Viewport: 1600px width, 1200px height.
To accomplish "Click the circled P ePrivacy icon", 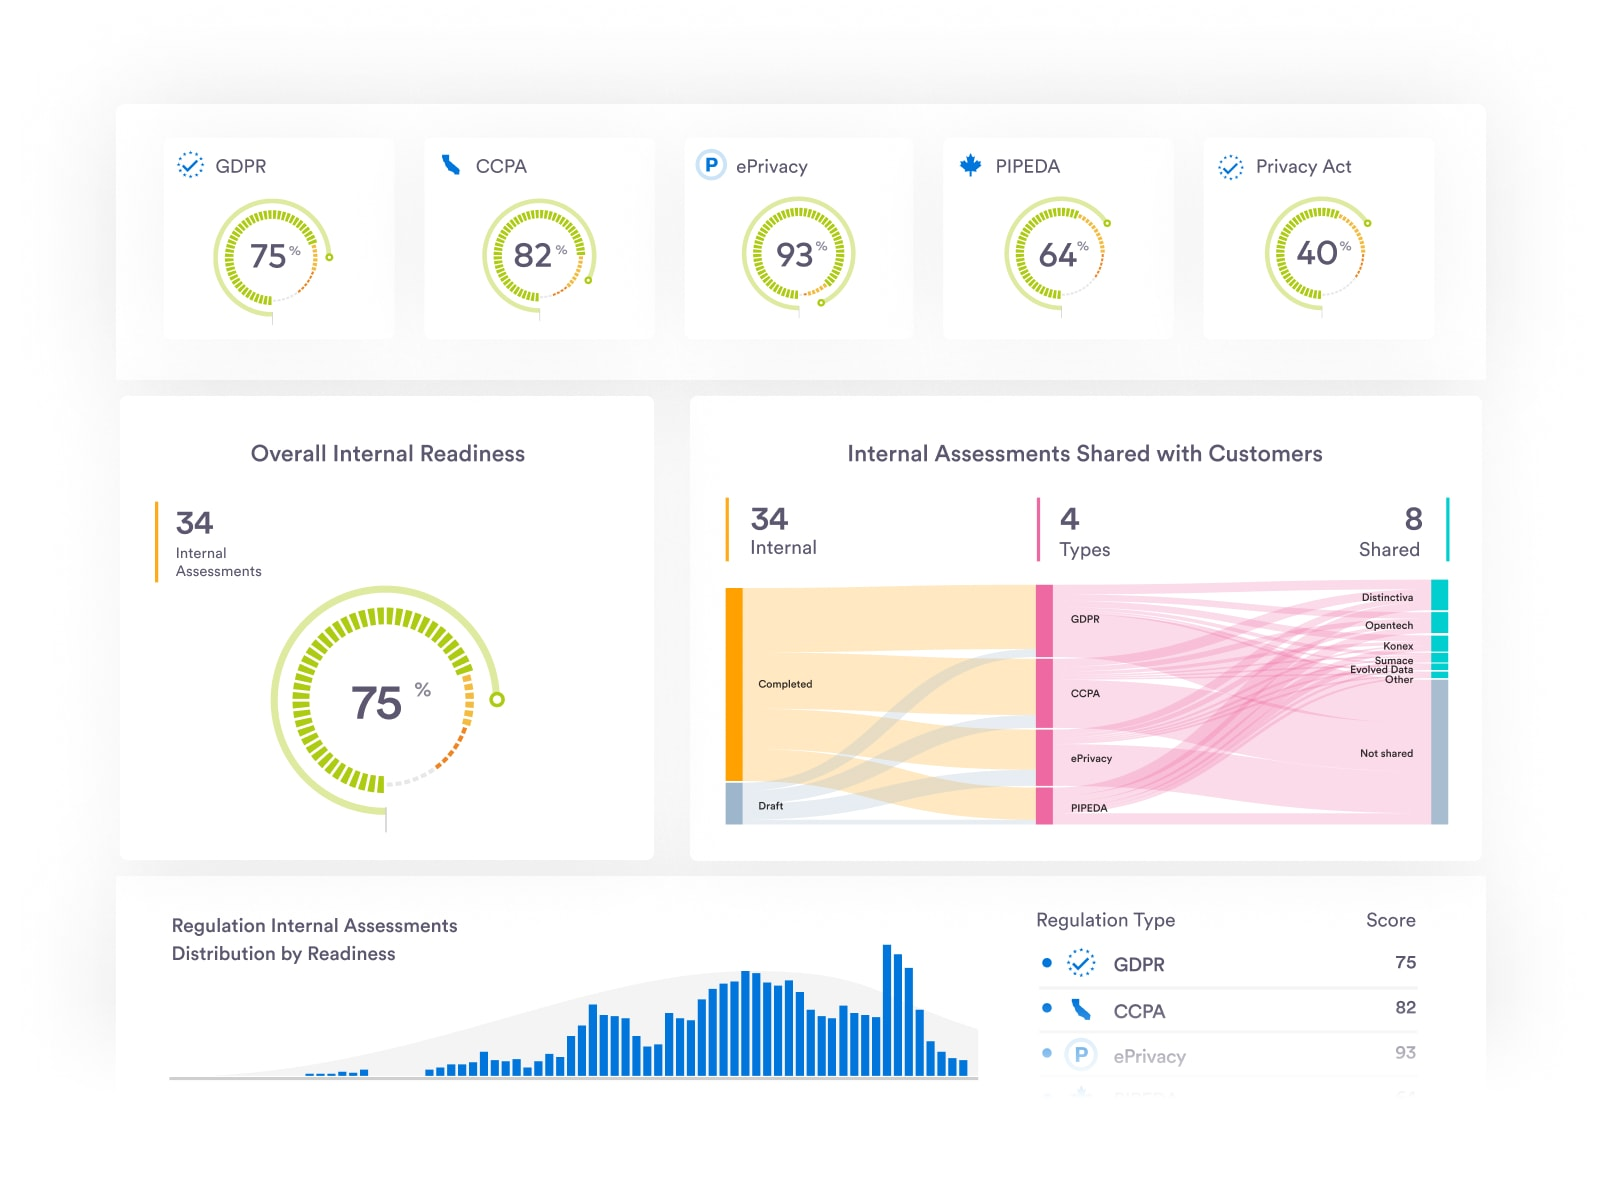I will pyautogui.click(x=710, y=166).
